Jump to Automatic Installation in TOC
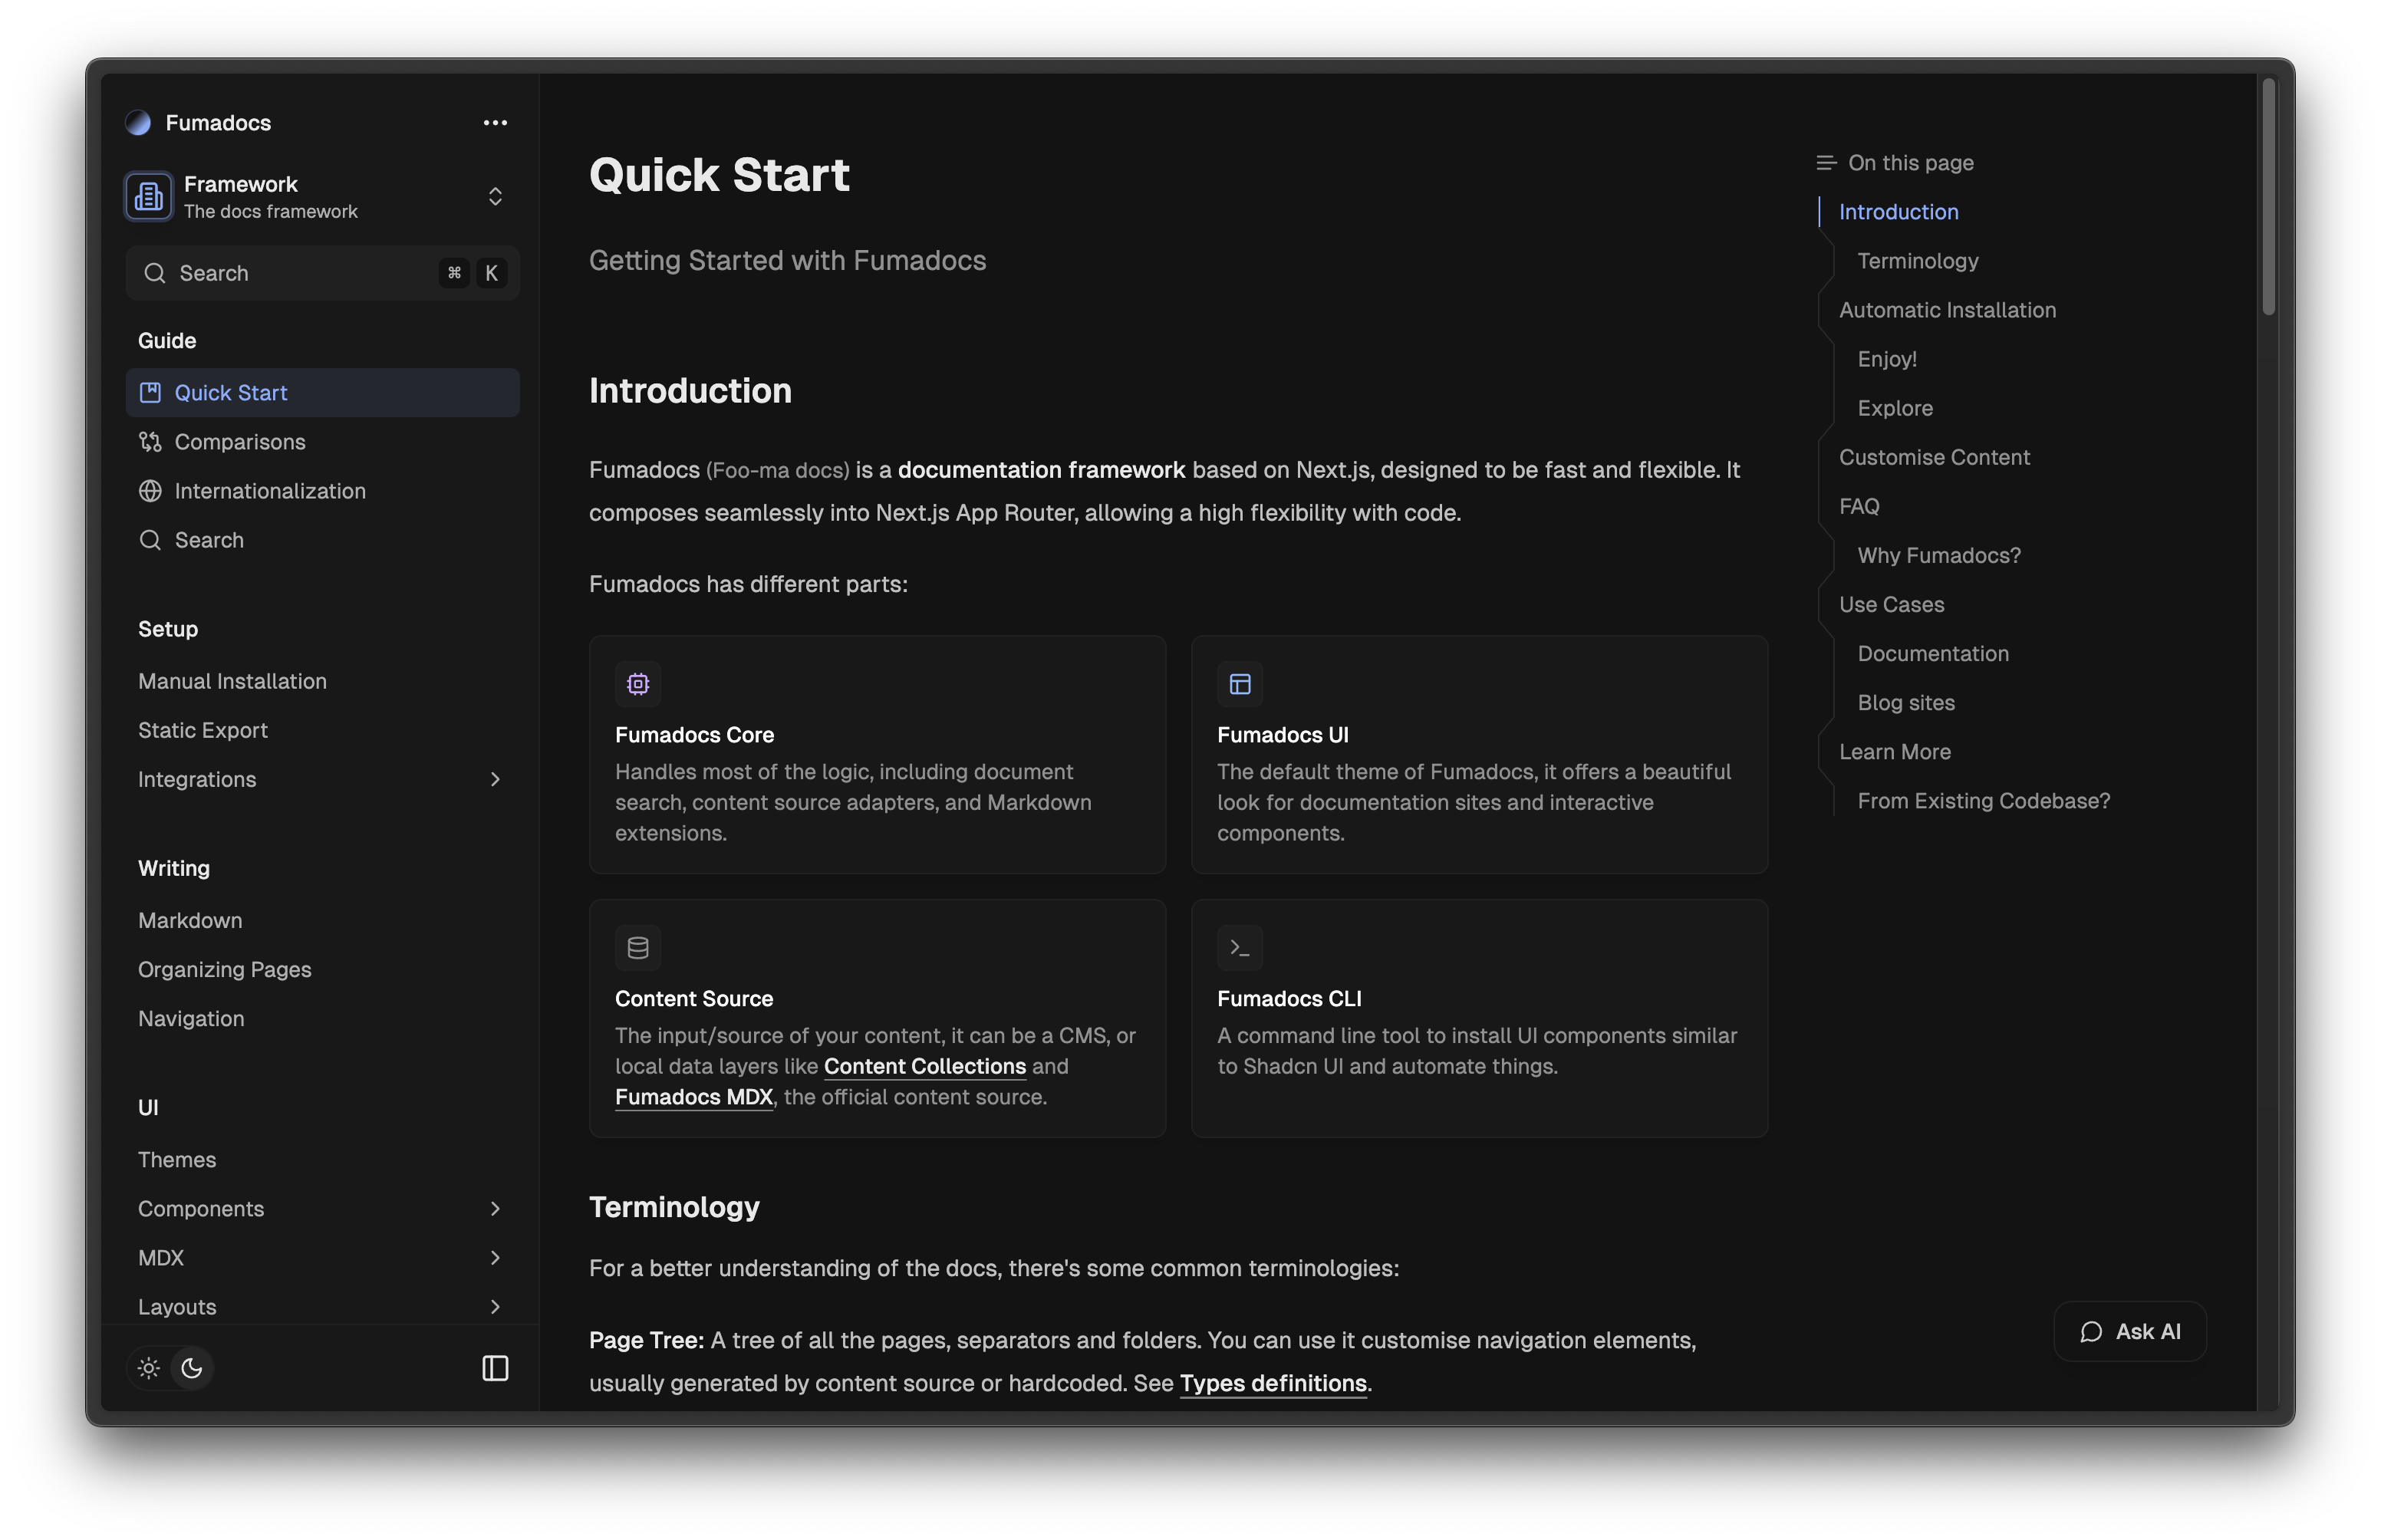The image size is (2381, 1540). (1947, 310)
